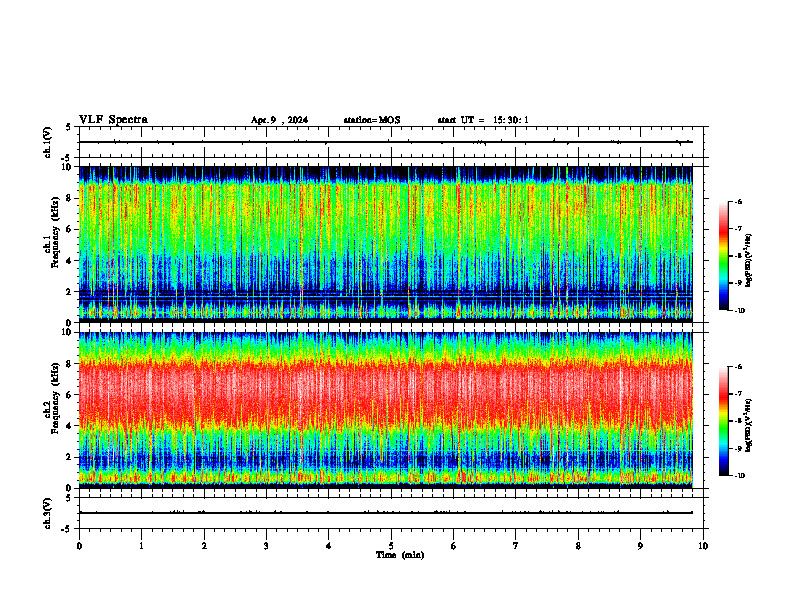Image resolution: width=792 pixels, height=612 pixels.
Task: Click the time axis tick label "5"
Action: 391,546
